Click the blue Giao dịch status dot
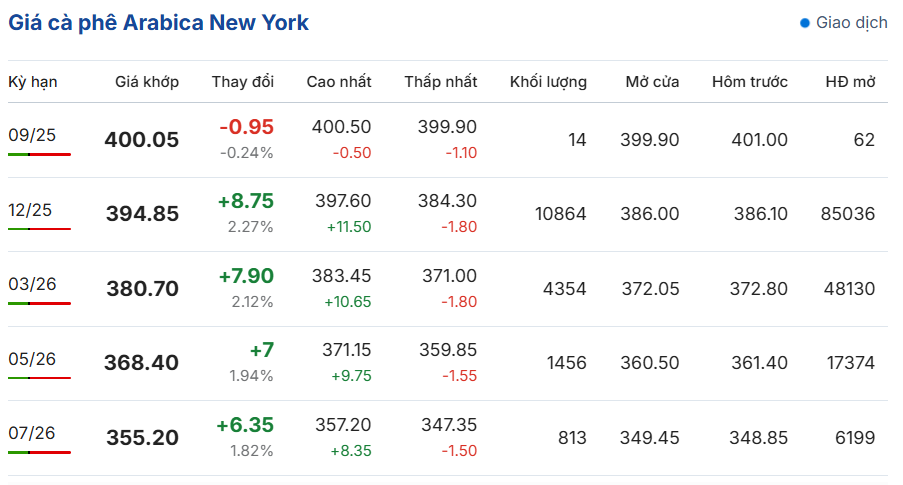This screenshot has height=485, width=903. click(805, 23)
